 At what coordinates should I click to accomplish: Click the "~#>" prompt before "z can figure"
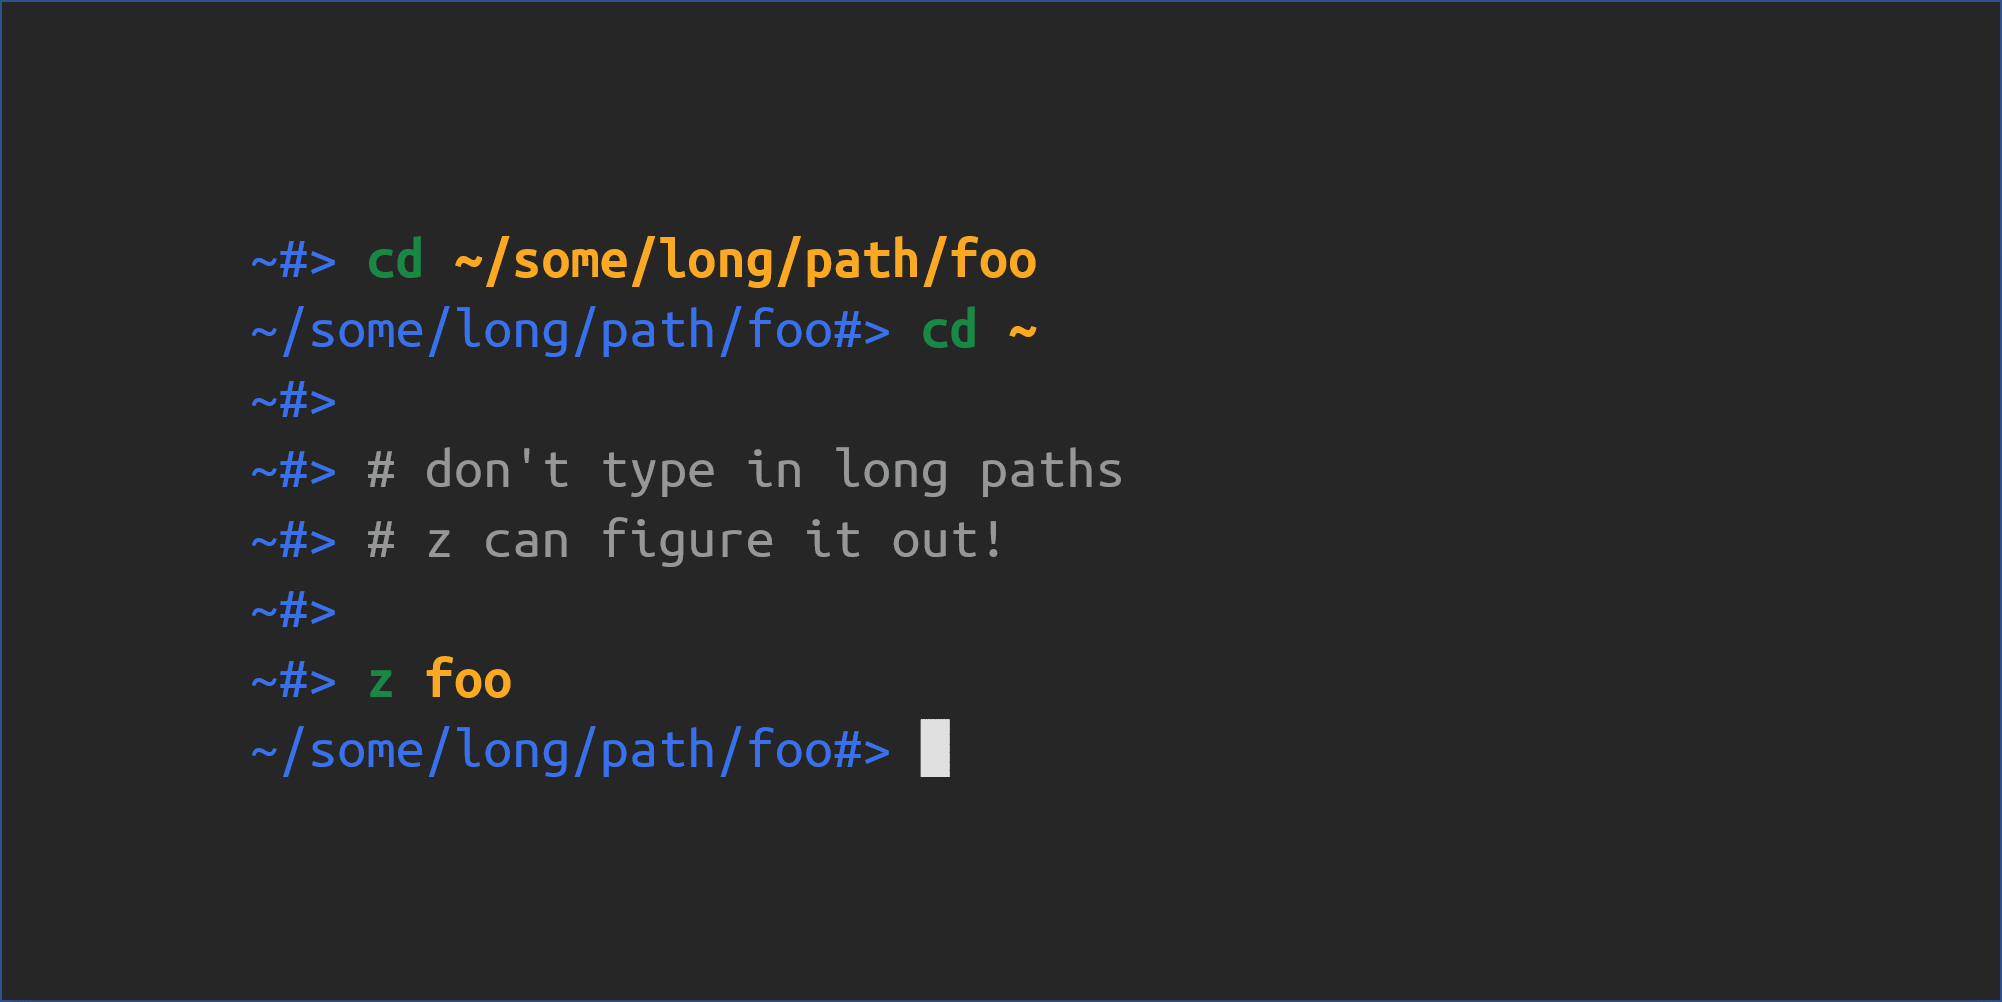coord(294,542)
